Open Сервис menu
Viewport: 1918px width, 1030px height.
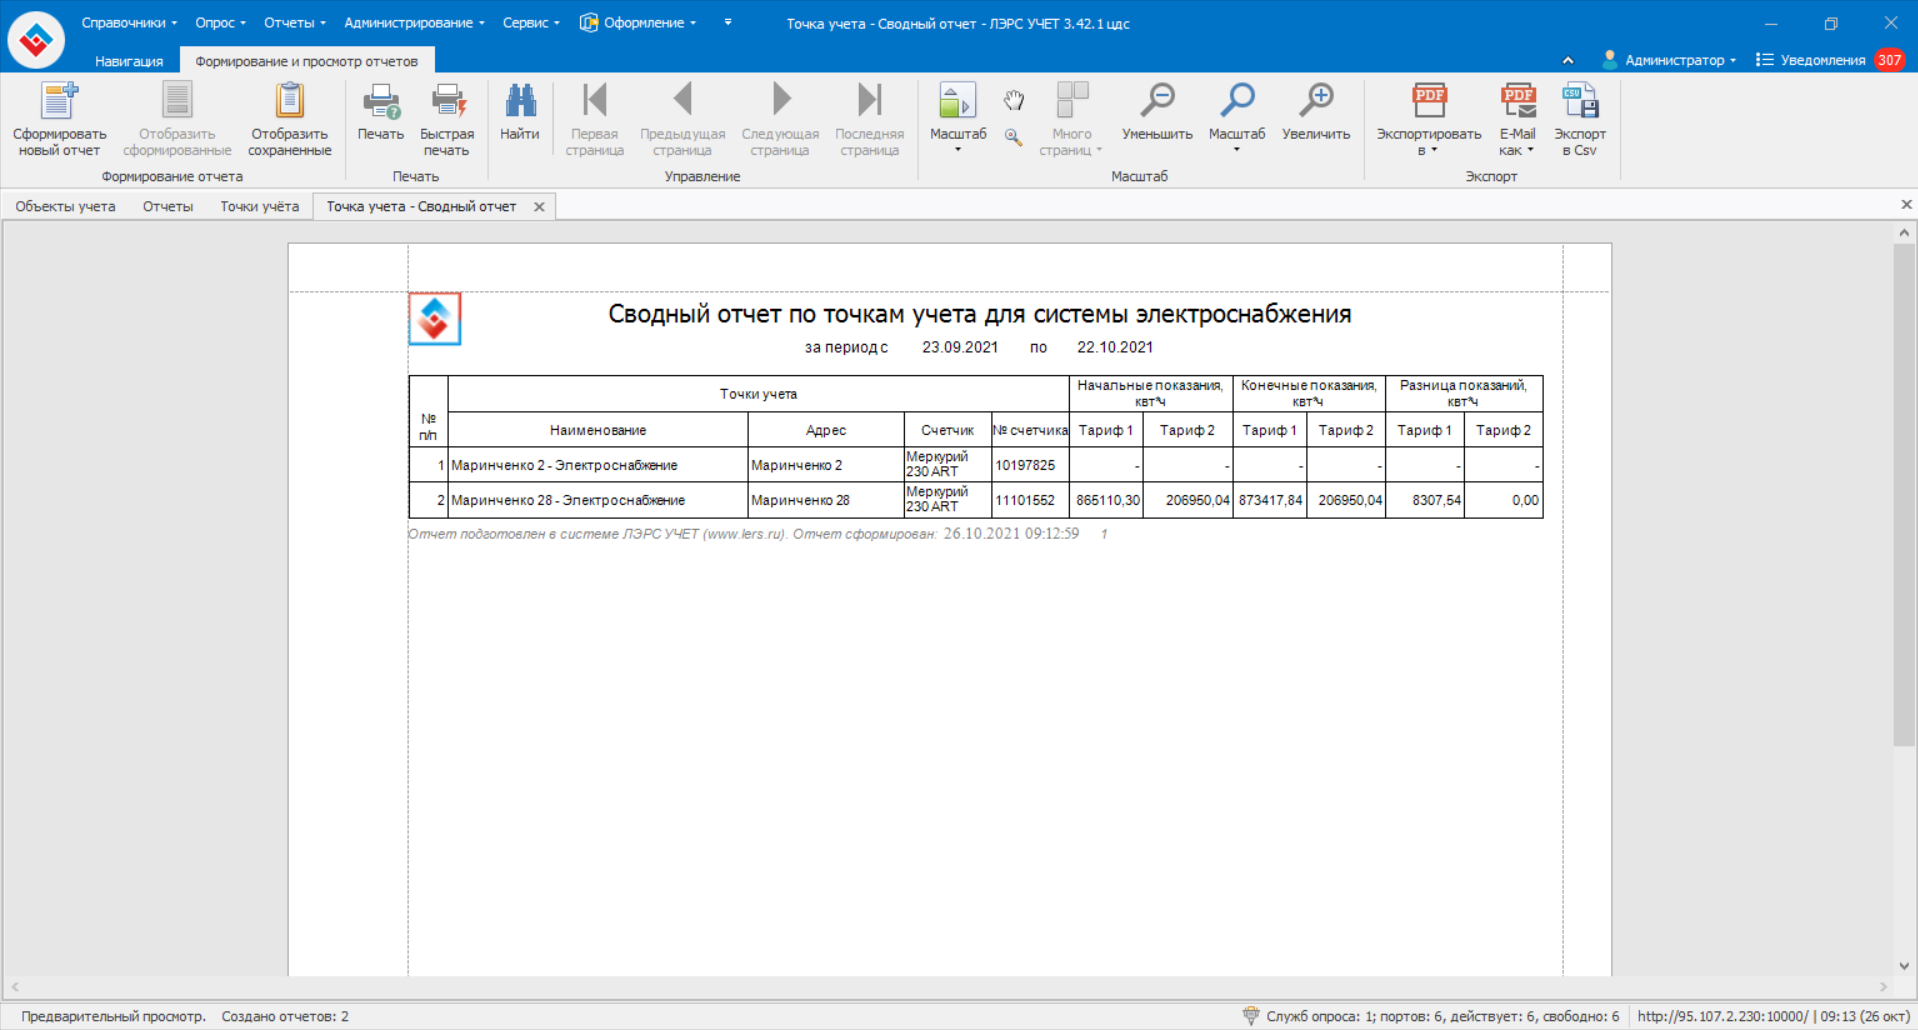coord(531,22)
